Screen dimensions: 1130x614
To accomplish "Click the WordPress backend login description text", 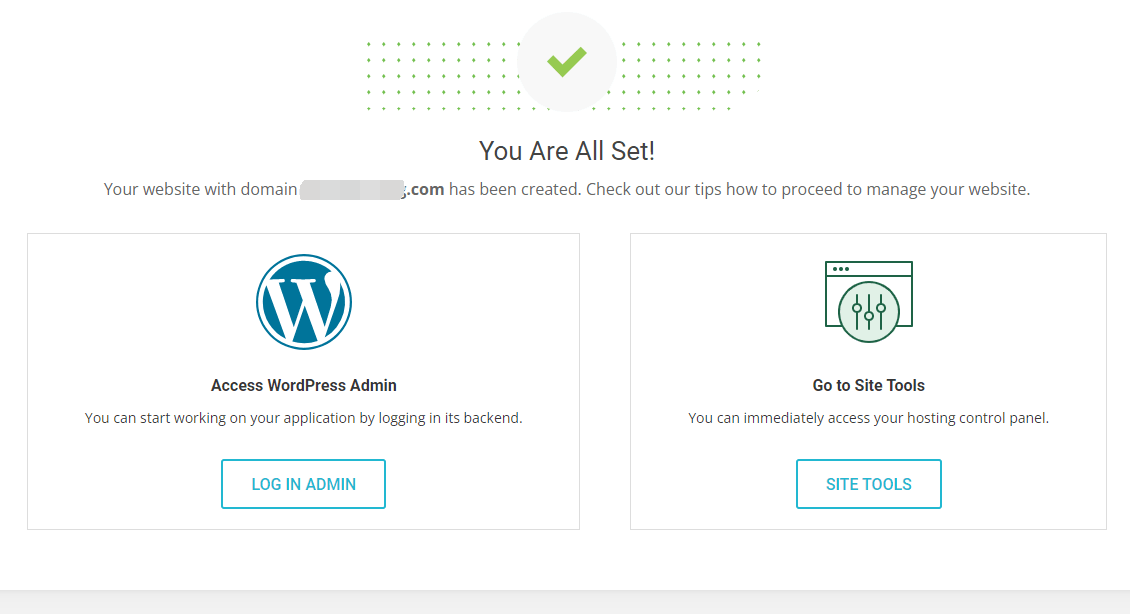I will point(304,418).
